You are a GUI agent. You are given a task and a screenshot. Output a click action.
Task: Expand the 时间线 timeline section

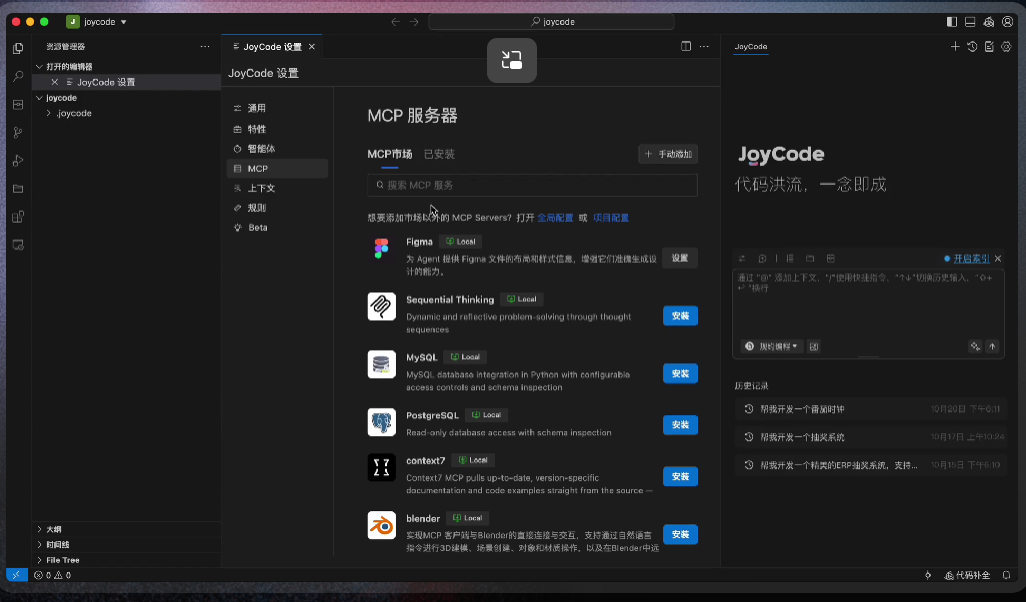click(x=39, y=544)
